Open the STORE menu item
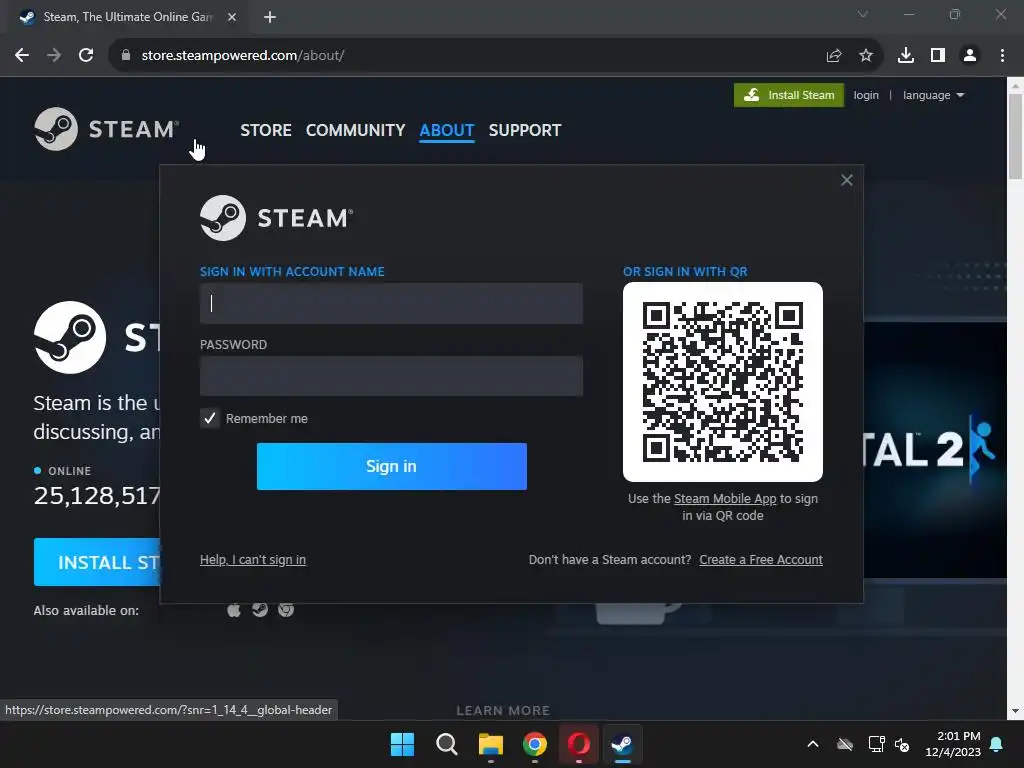Viewport: 1024px width, 768px height. click(266, 130)
